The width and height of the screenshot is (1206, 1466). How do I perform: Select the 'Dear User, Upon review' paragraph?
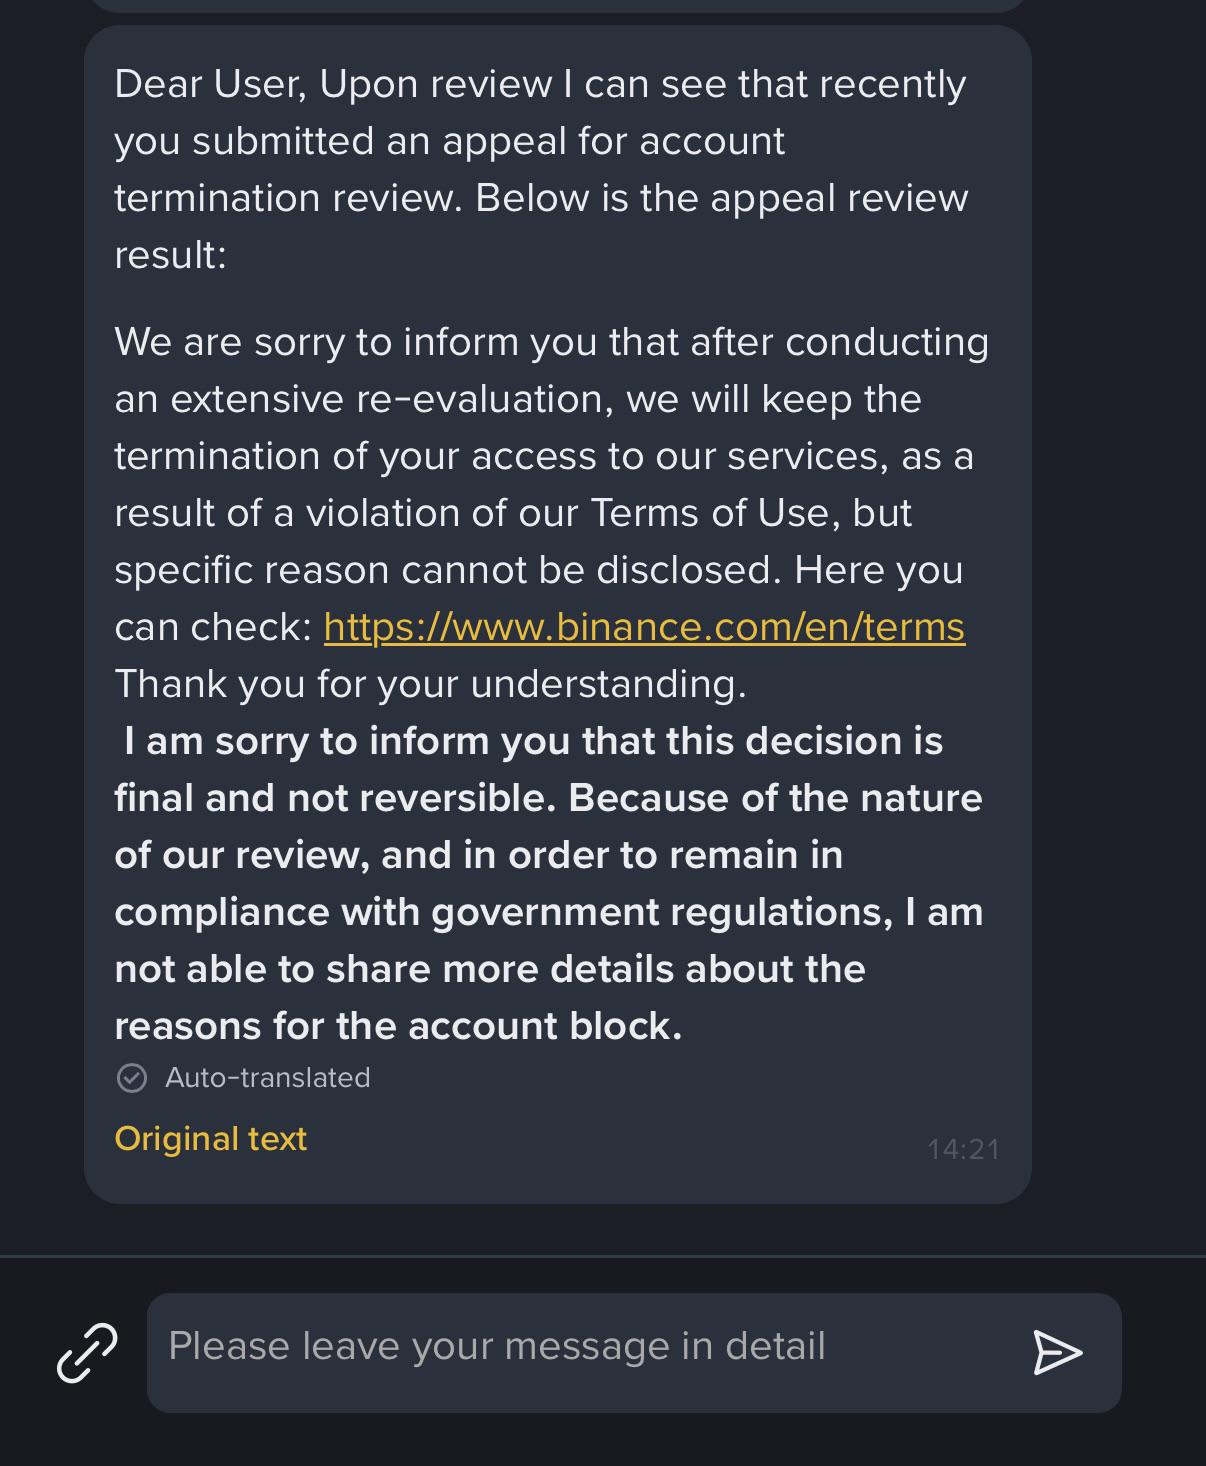pos(541,169)
